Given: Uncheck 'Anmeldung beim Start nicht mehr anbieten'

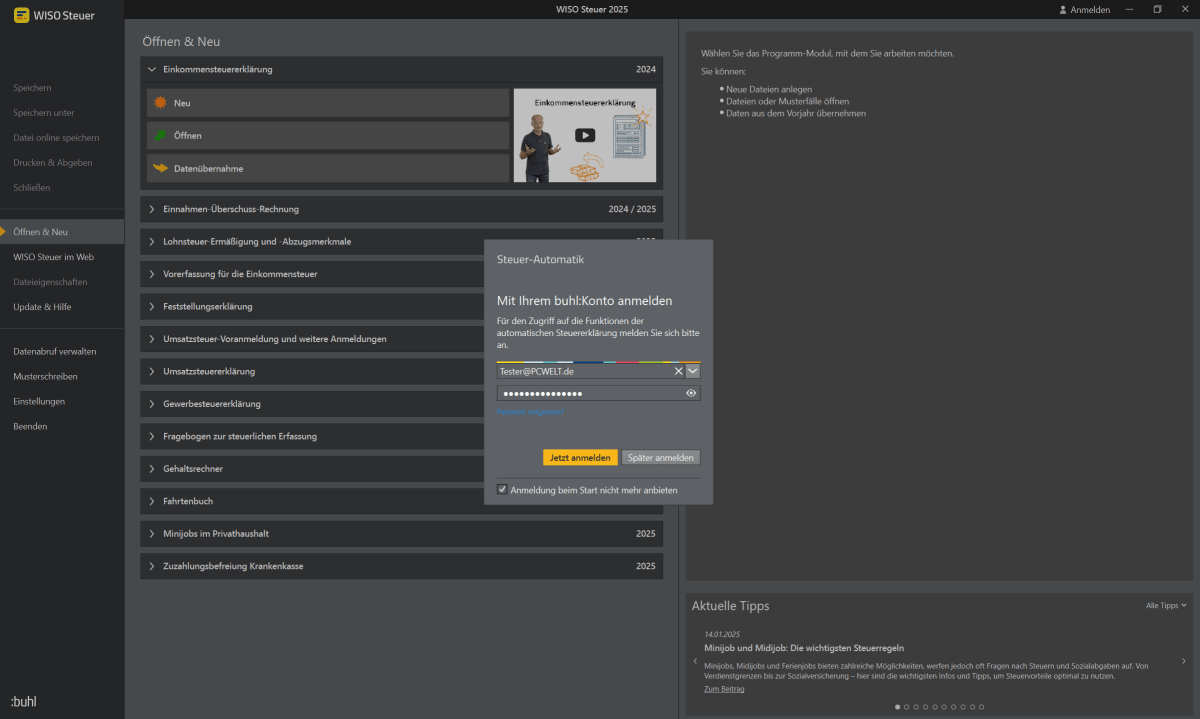Looking at the screenshot, I should pyautogui.click(x=502, y=490).
